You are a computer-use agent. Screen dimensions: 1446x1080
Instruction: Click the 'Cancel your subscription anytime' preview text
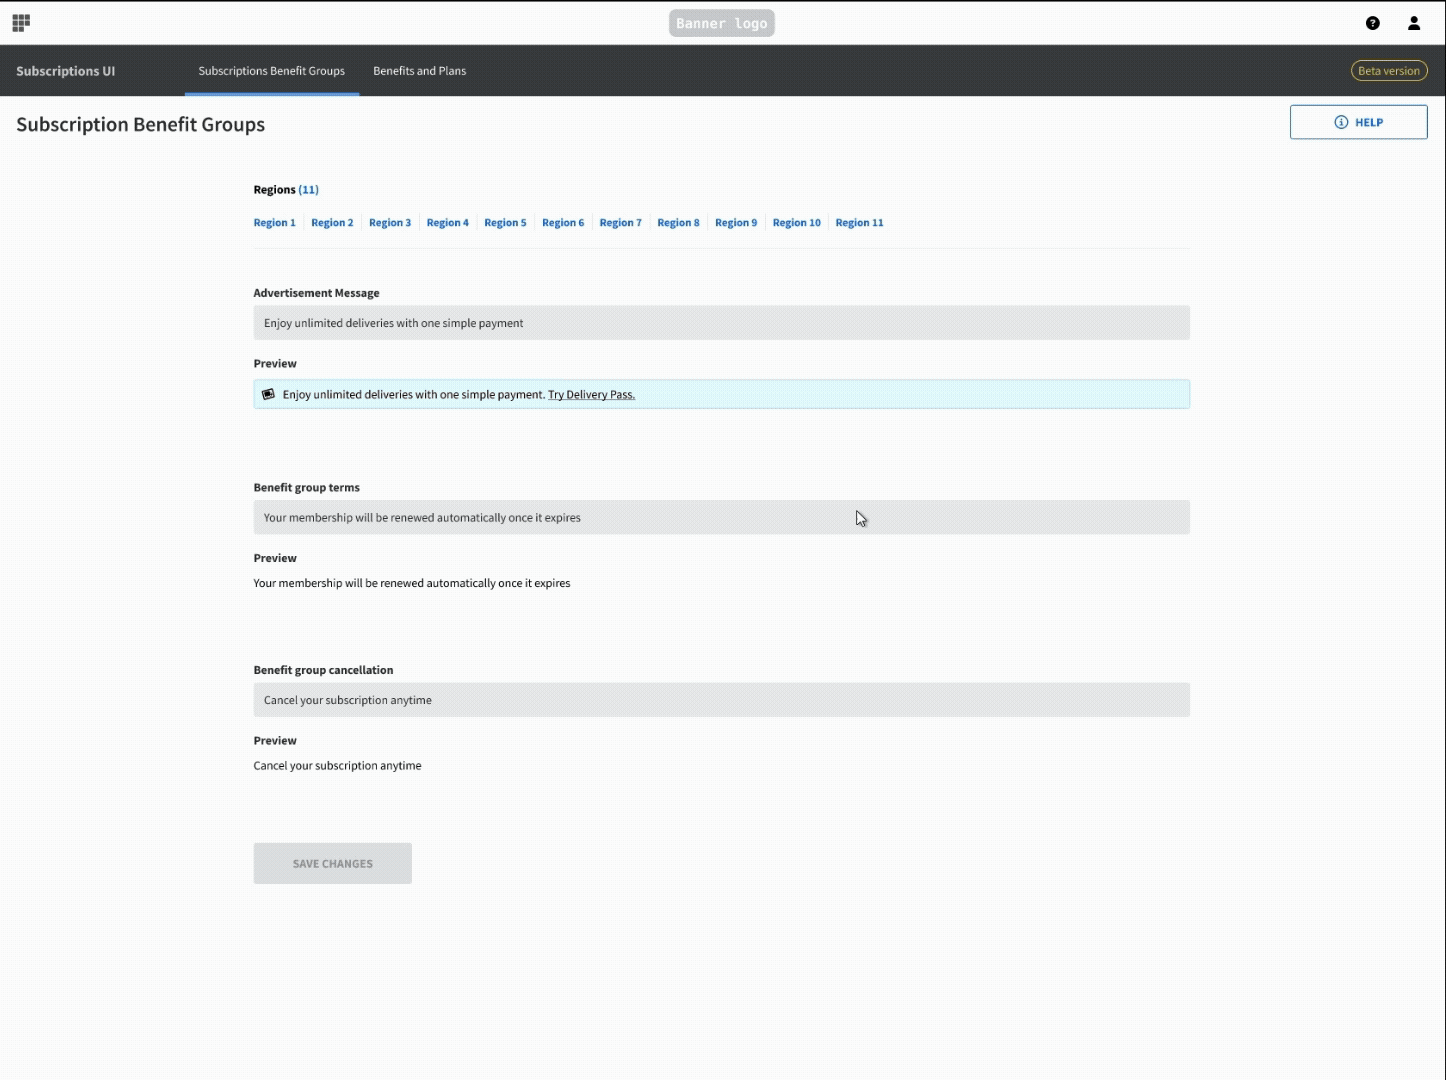(338, 765)
